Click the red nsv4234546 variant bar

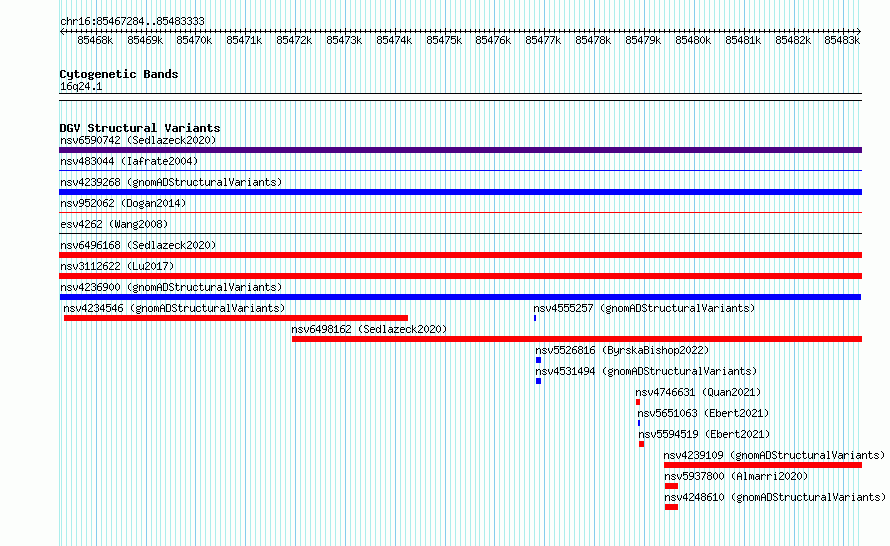pyautogui.click(x=236, y=318)
